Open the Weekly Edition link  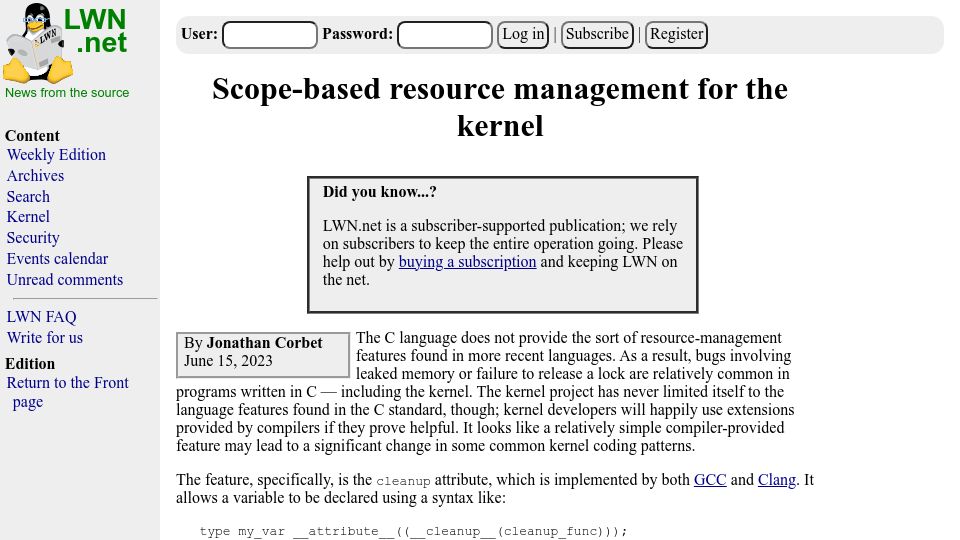pos(56,155)
